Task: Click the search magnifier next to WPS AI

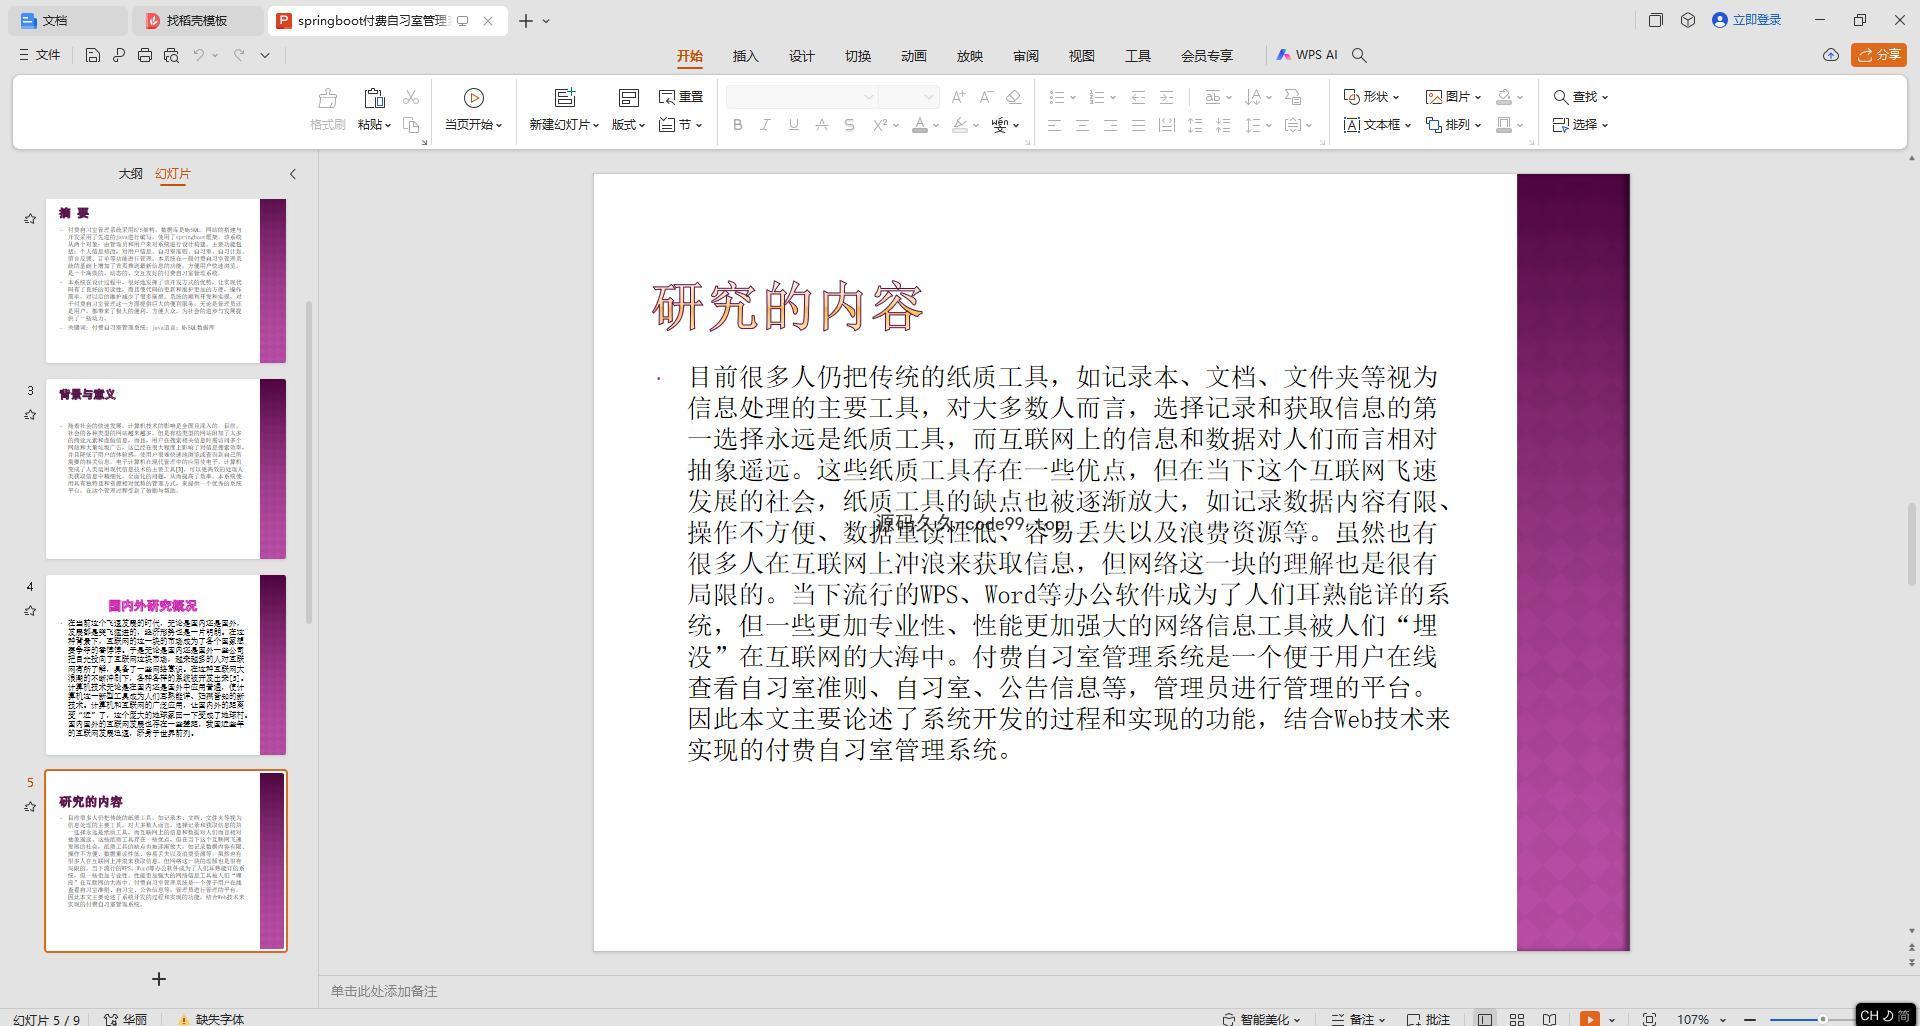Action: coord(1359,55)
